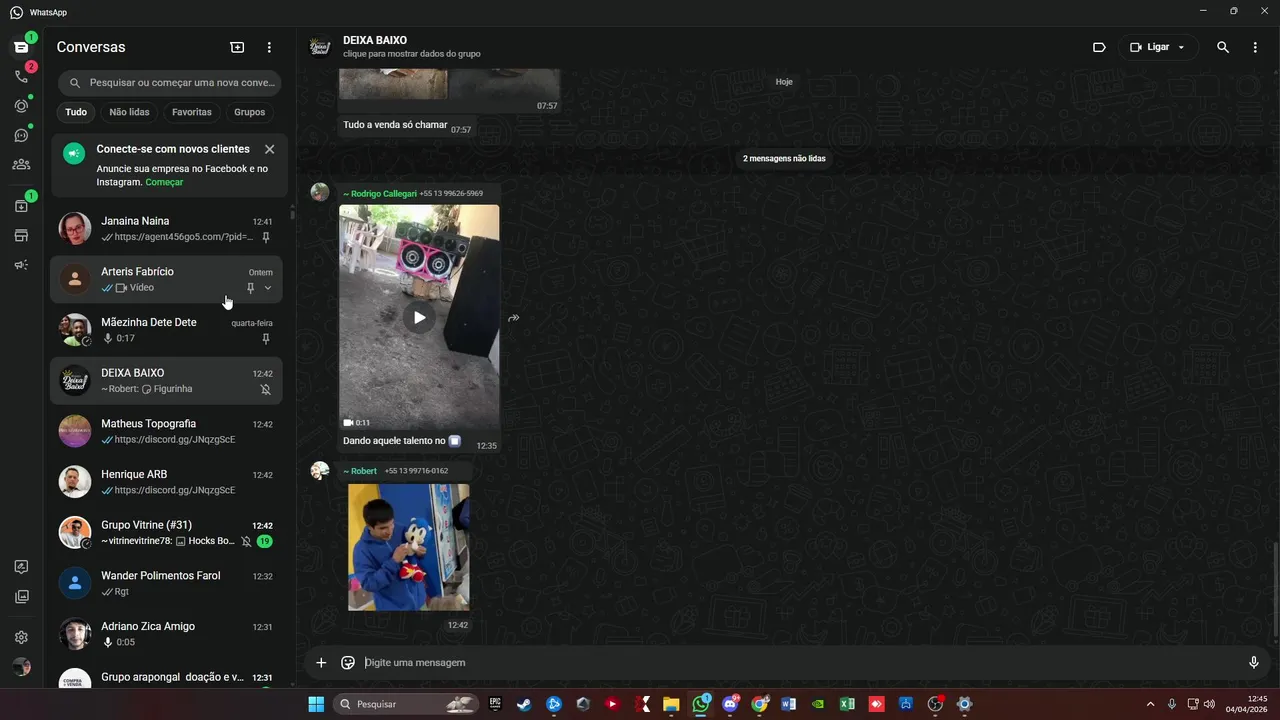Expand the chevron on Arteris Fabrício chat
This screenshot has height=720, width=1280.
(267, 288)
